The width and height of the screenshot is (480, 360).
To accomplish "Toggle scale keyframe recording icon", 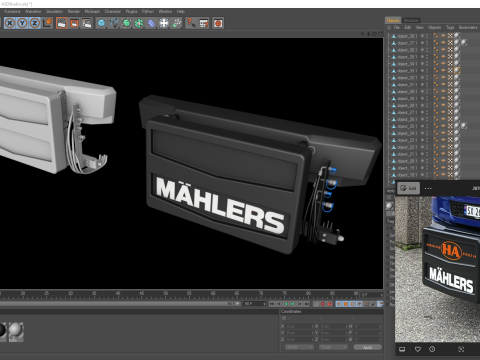I will 346,304.
